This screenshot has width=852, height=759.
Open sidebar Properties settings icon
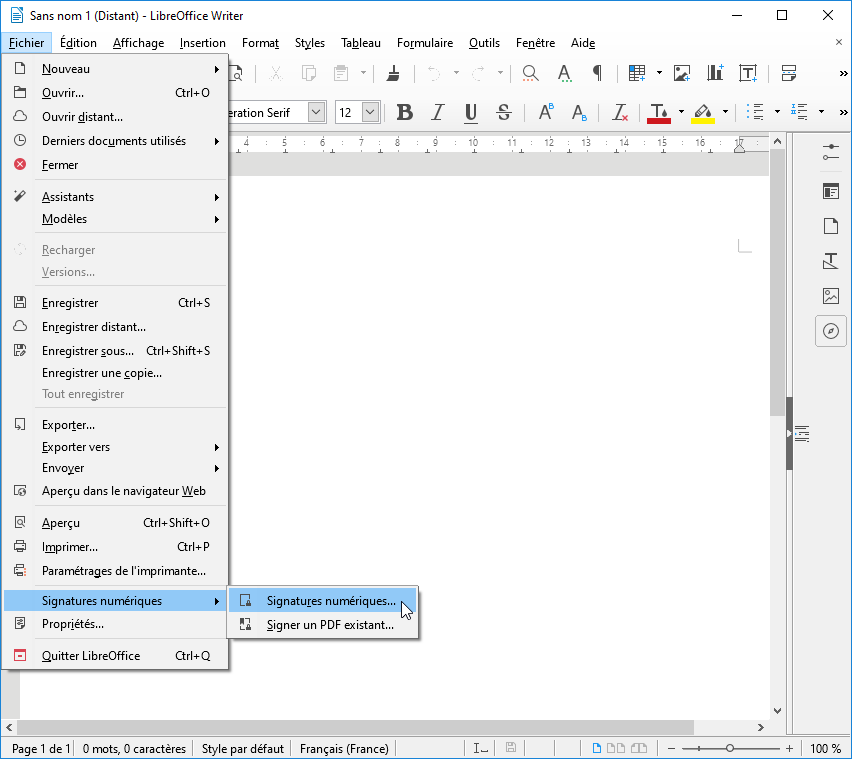click(x=830, y=152)
